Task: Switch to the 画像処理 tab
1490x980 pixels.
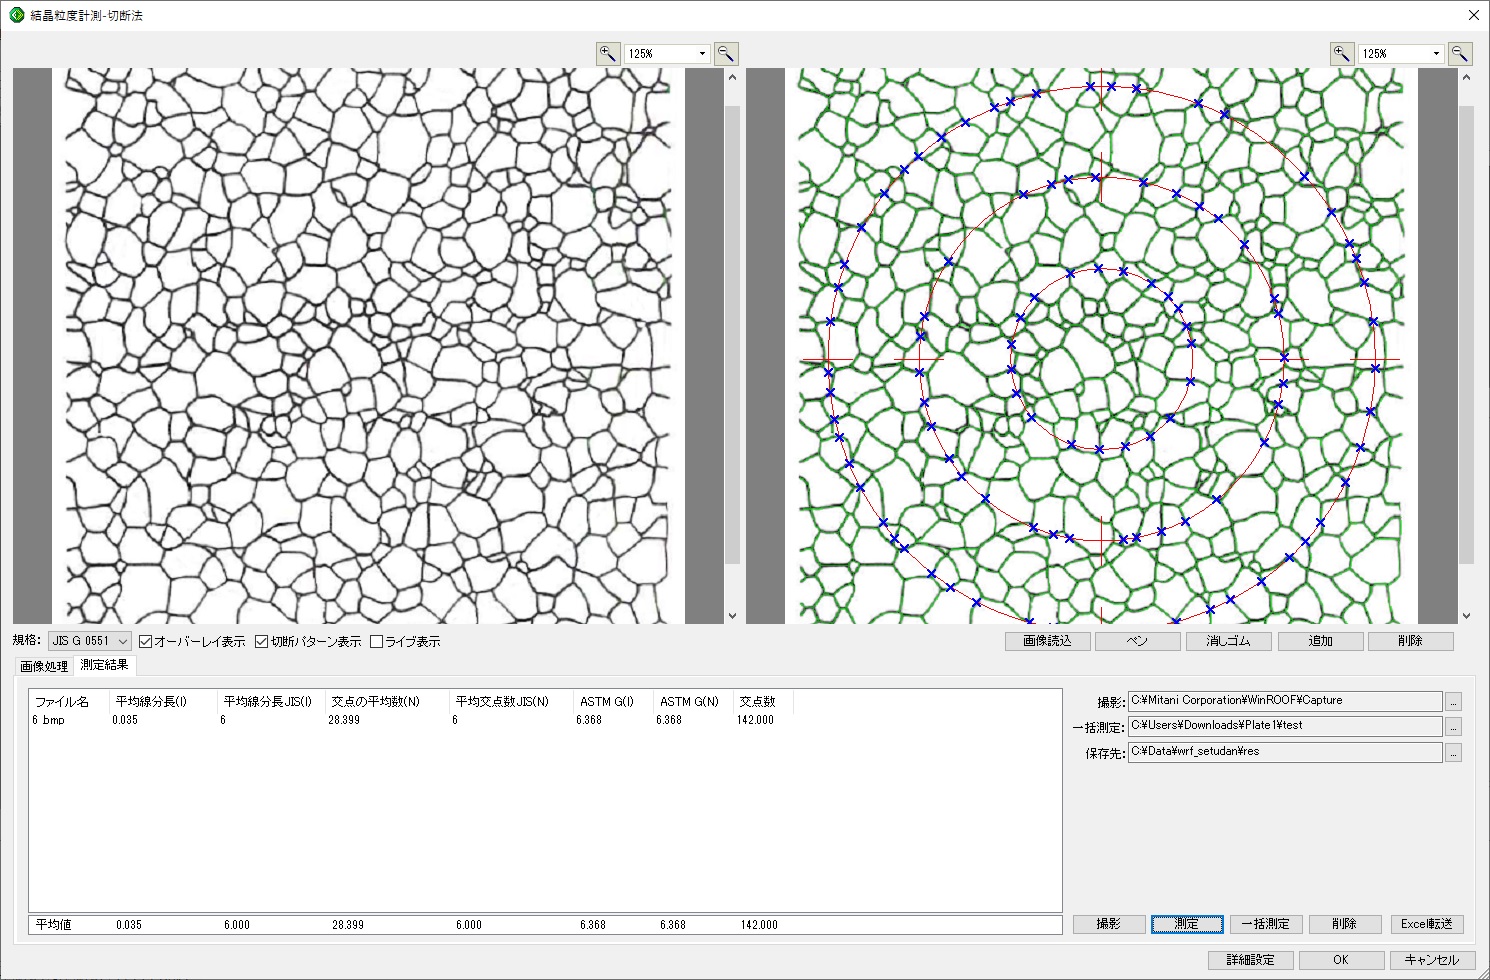Action: [x=44, y=666]
